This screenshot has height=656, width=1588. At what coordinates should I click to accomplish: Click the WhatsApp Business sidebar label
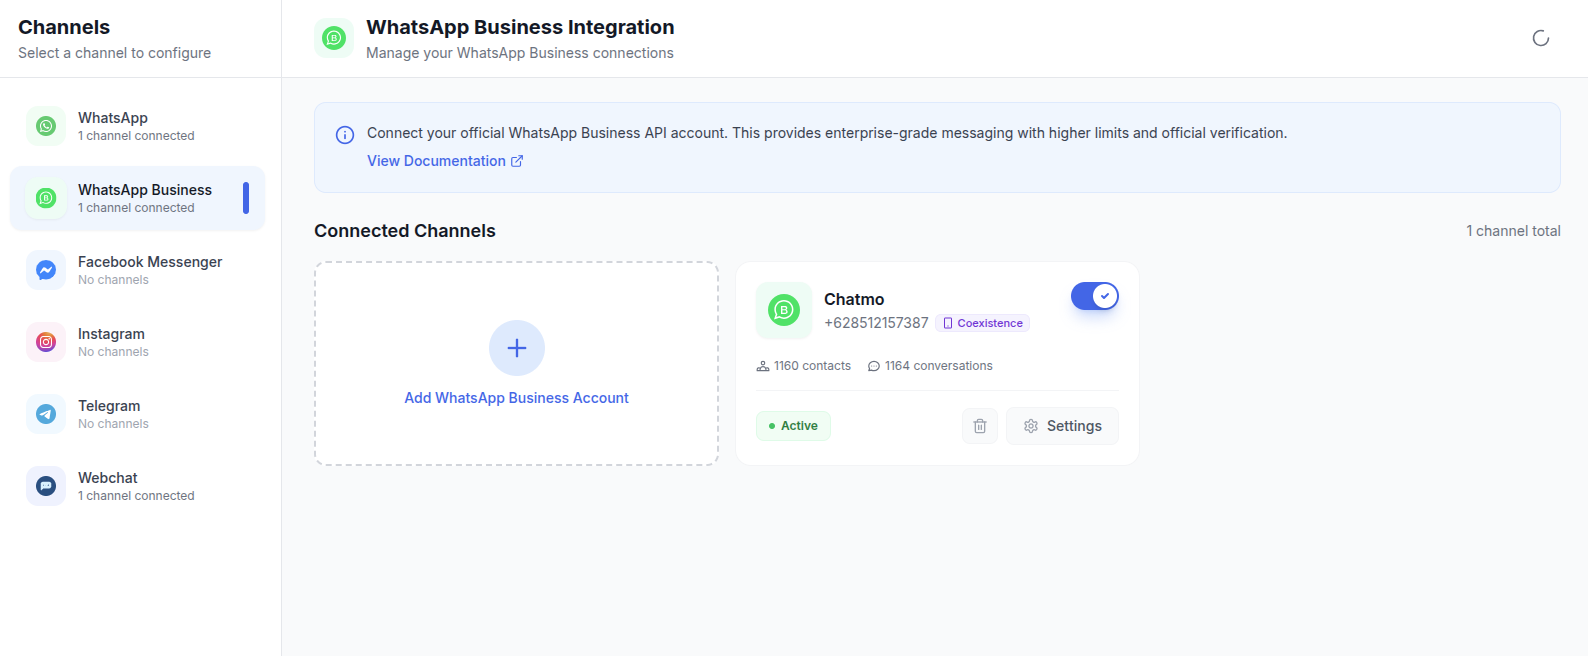tap(145, 190)
